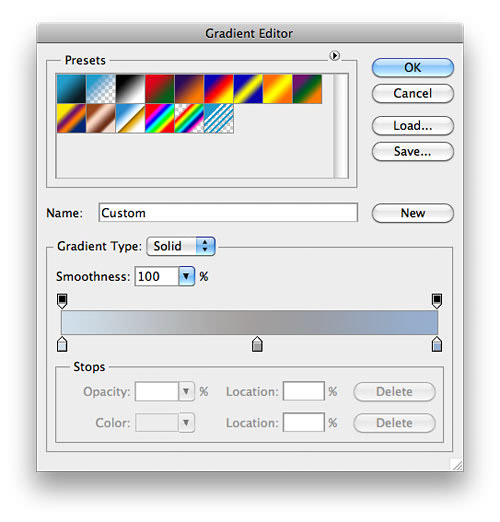Click the Cancel button
500x522 pixels.
coord(413,93)
